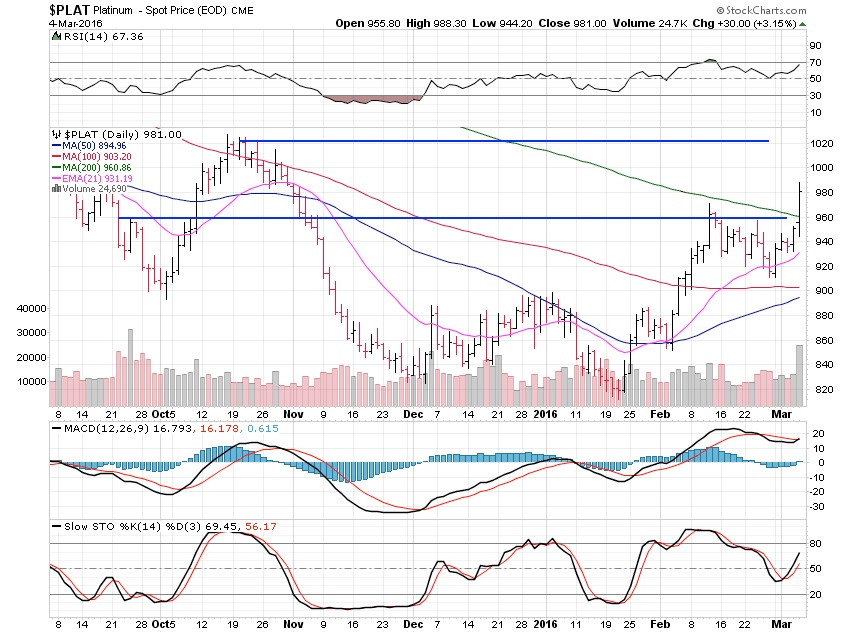Click the MACD signal value '16.178'
This screenshot has height=633, width=850.
click(219, 428)
